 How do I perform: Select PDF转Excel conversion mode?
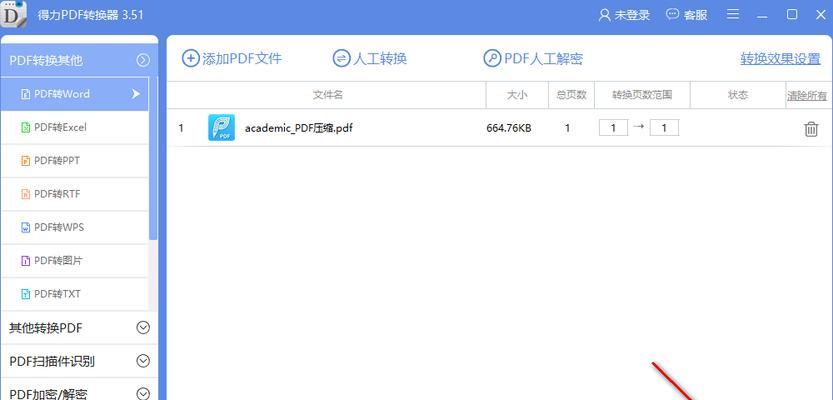pos(74,127)
